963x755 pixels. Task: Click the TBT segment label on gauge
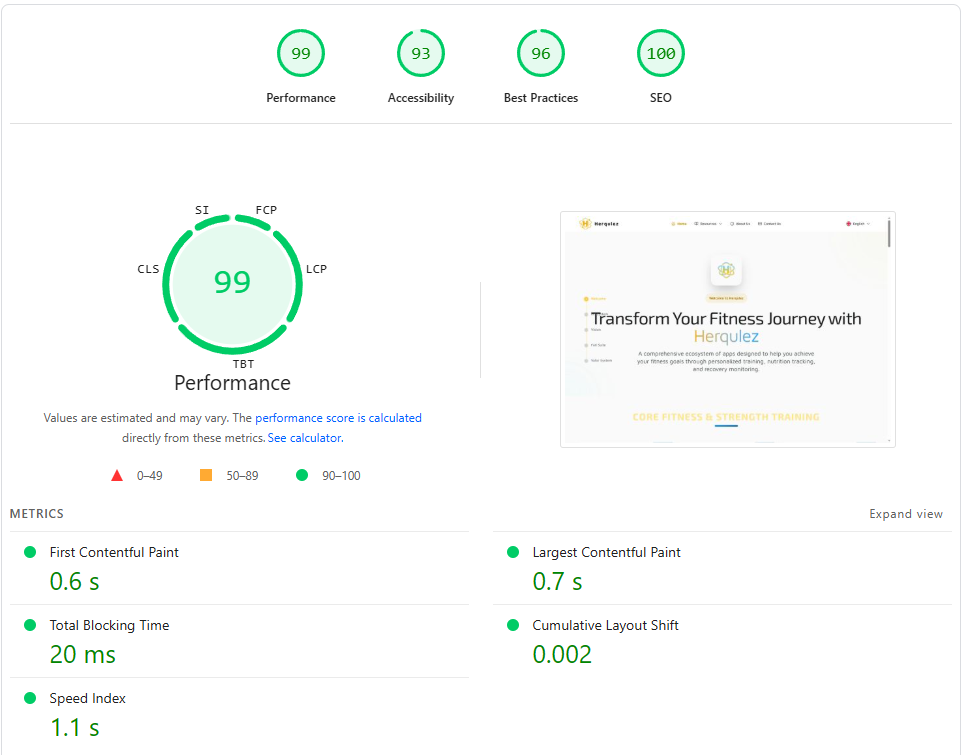click(243, 364)
